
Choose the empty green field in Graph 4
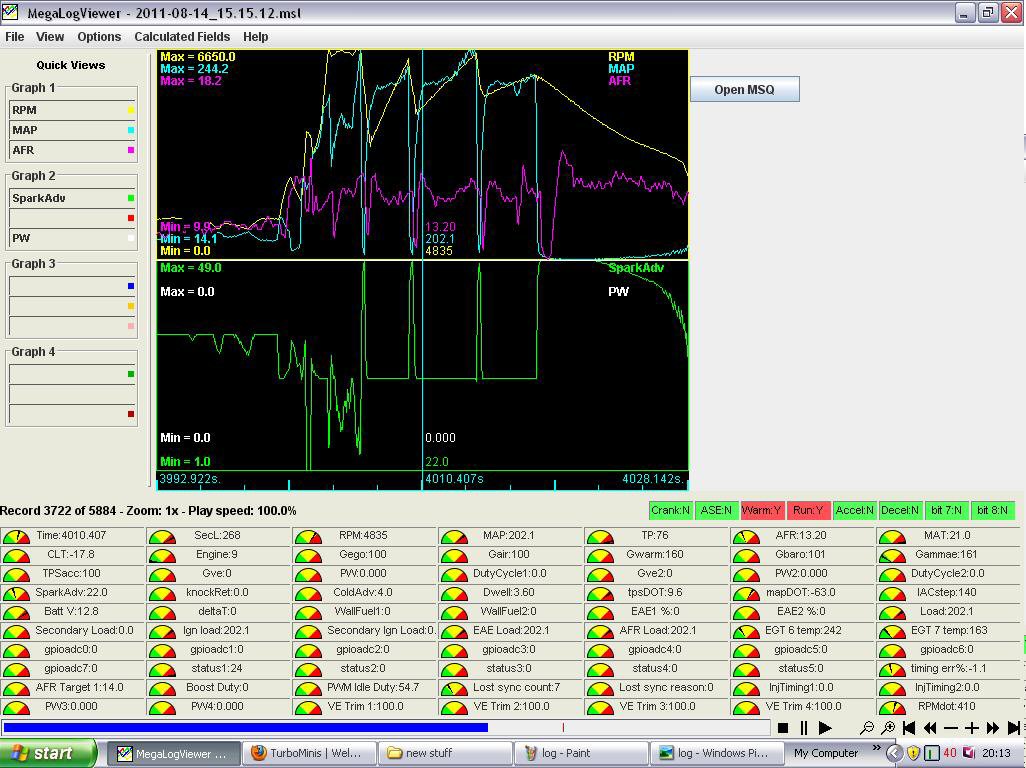pos(72,374)
